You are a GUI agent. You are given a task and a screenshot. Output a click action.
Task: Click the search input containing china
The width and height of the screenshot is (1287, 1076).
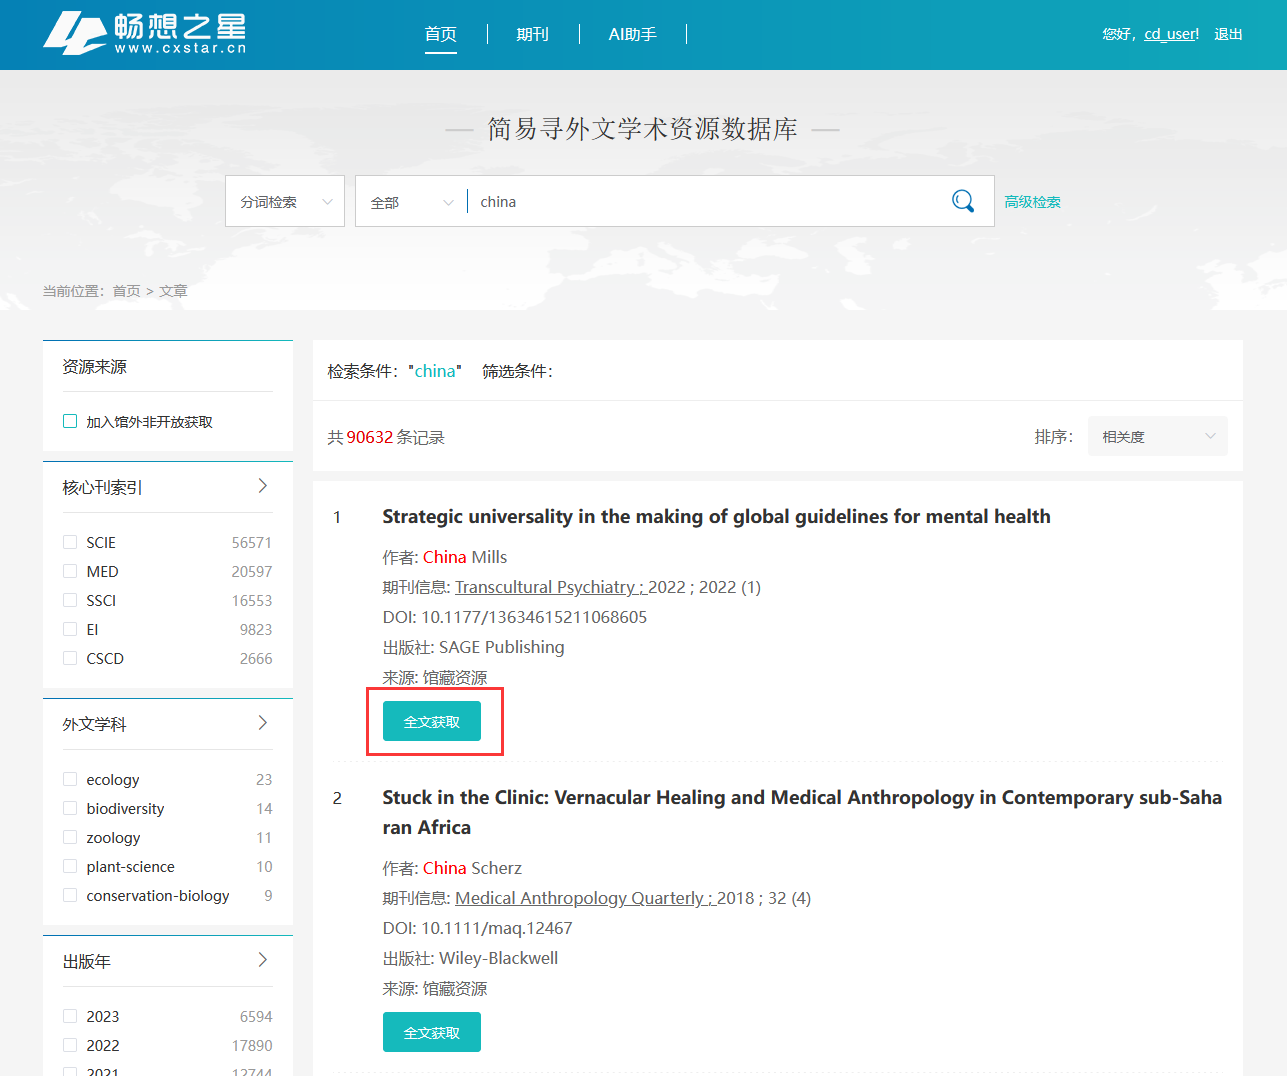(x=700, y=202)
